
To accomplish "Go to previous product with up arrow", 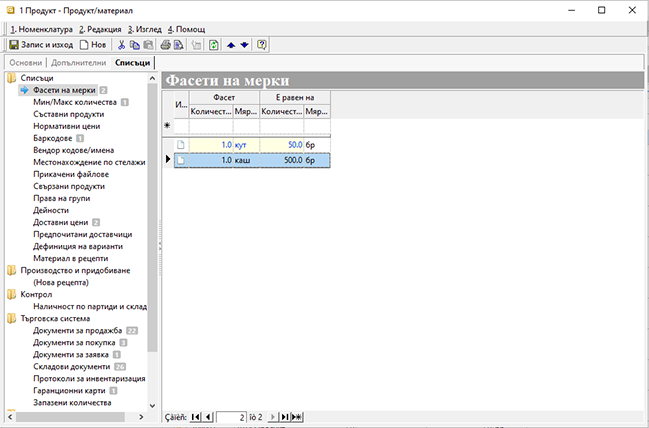I will tap(231, 45).
